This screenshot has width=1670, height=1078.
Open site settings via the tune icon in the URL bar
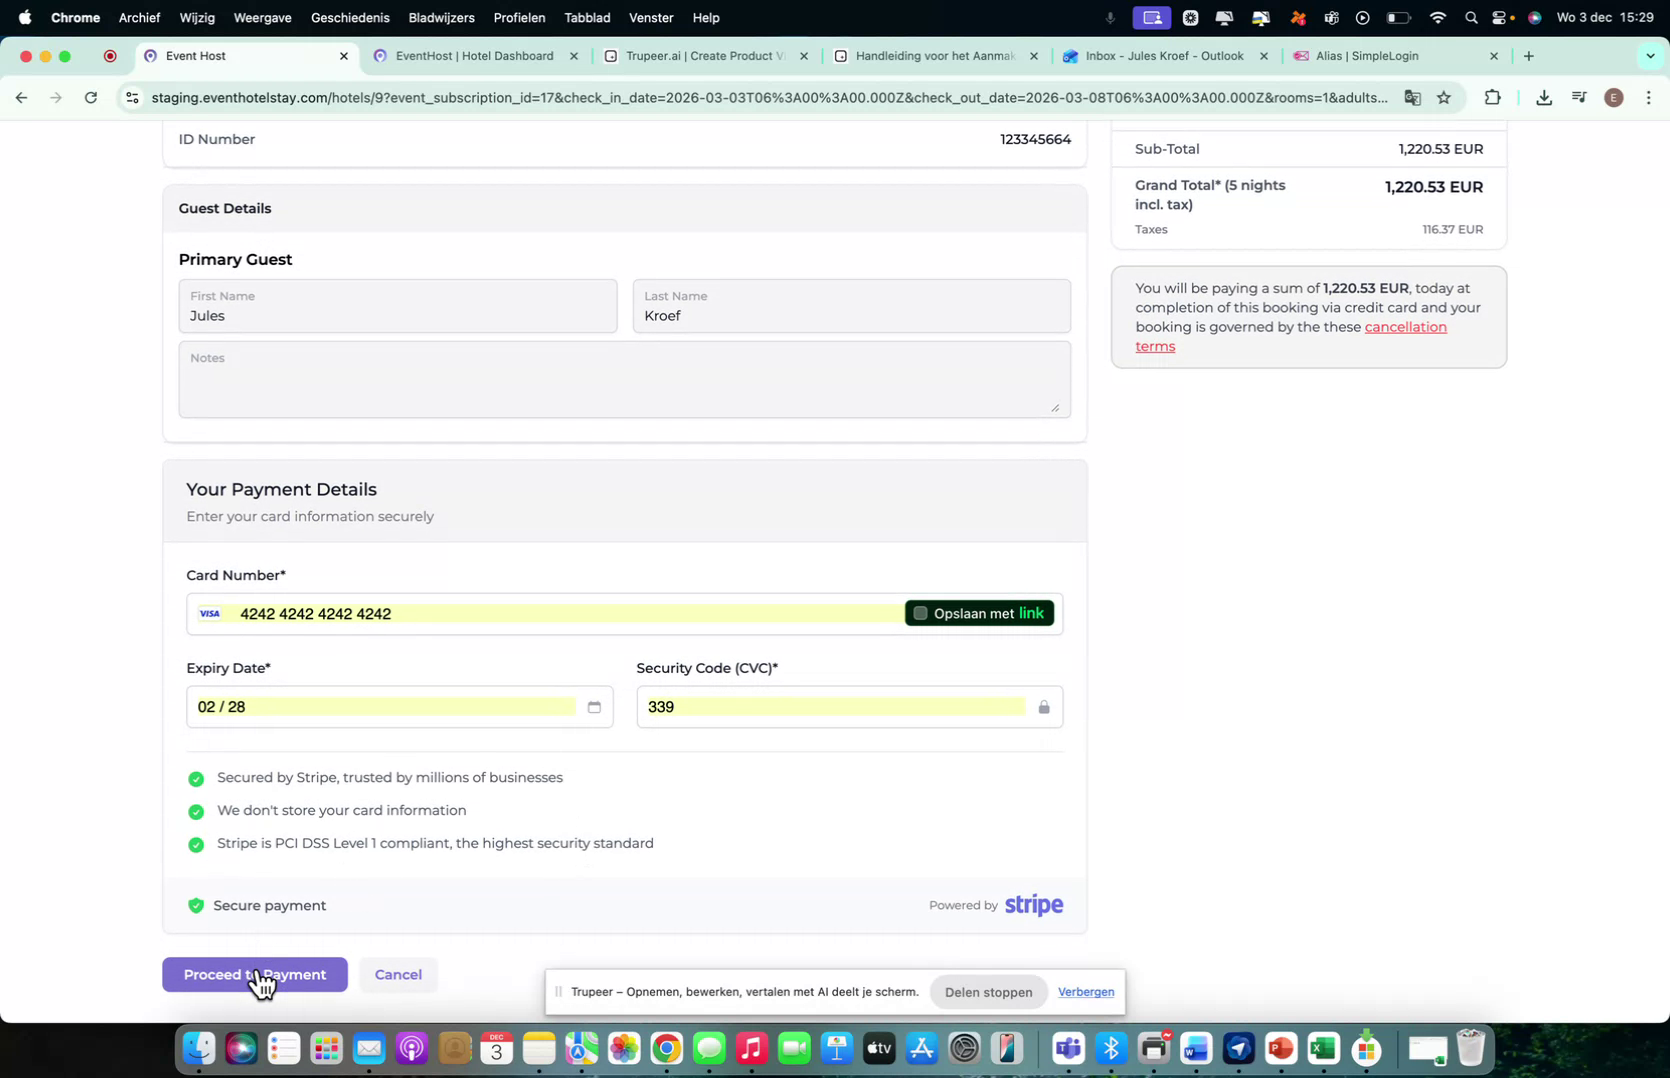131,98
